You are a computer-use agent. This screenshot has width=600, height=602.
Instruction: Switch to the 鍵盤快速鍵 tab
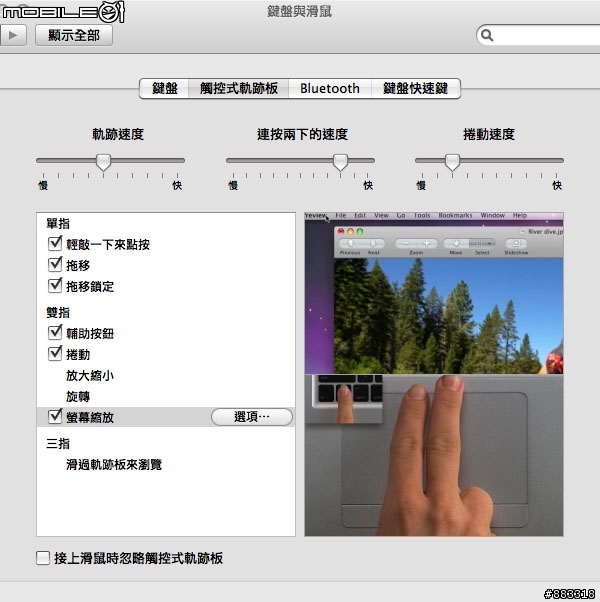click(416, 88)
